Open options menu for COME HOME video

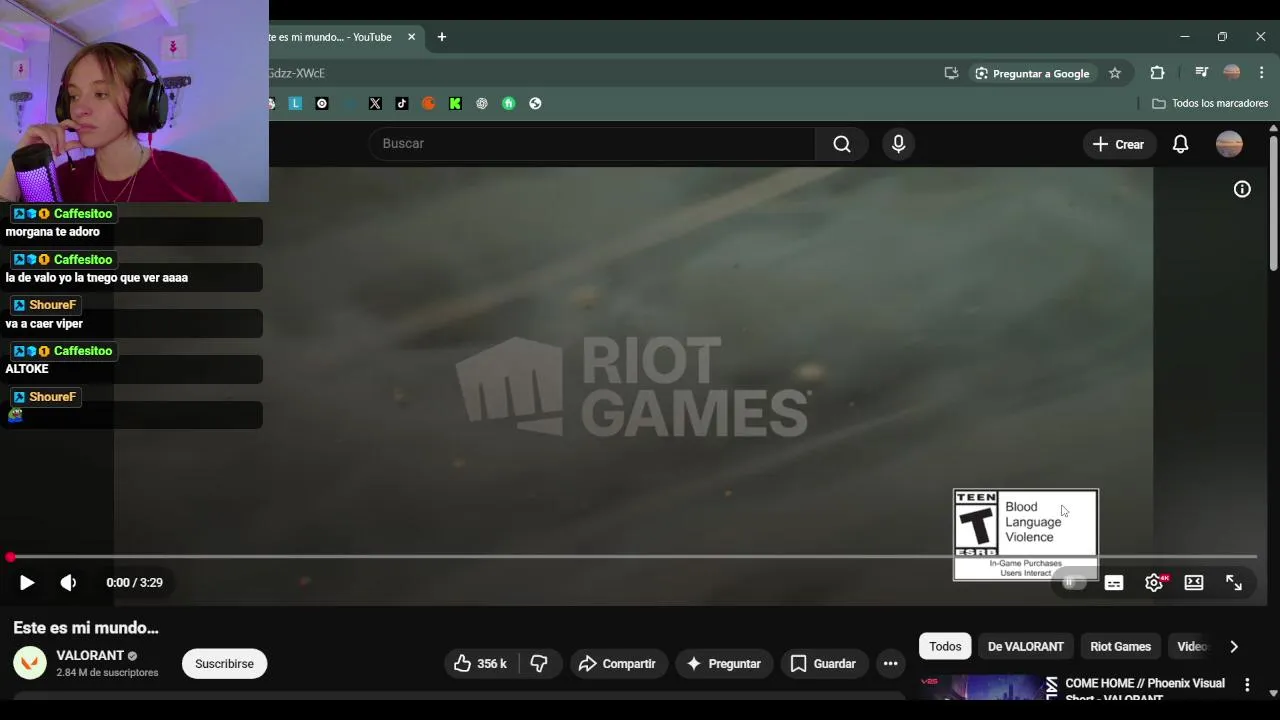1247,685
